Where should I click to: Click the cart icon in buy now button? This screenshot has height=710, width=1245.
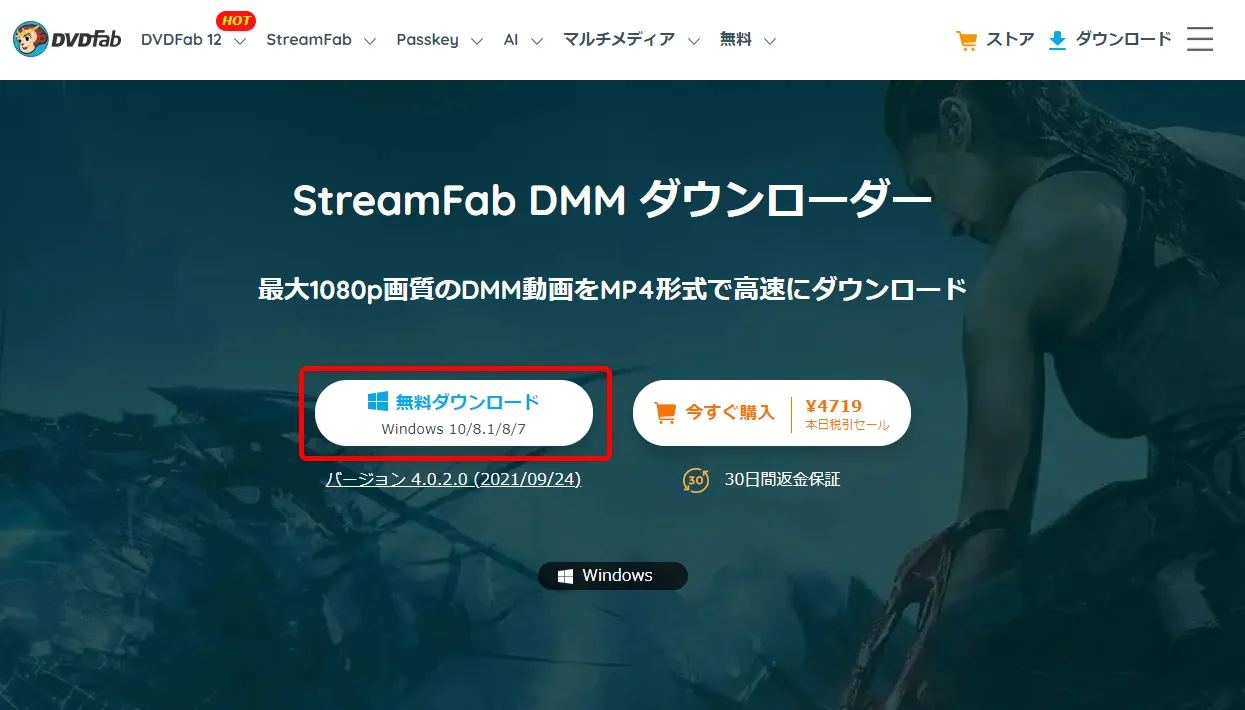point(664,412)
